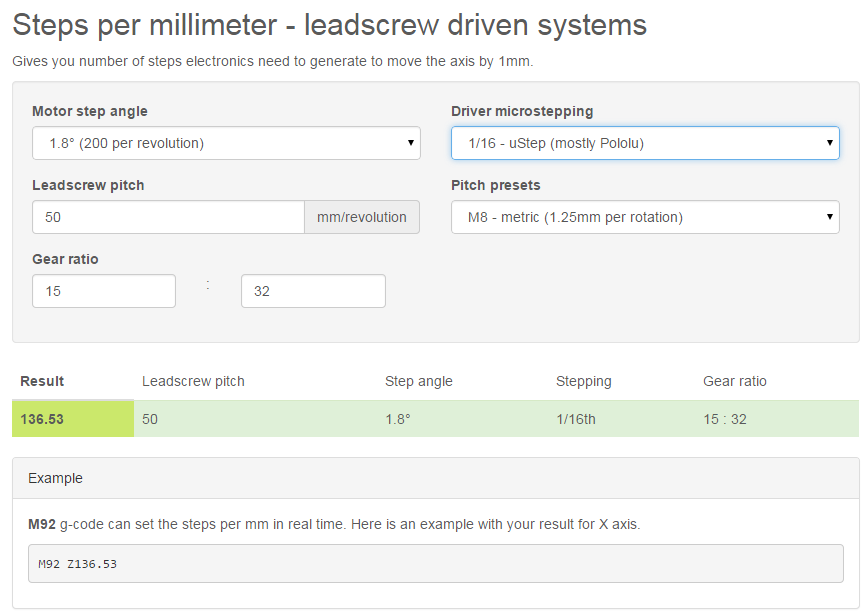The width and height of the screenshot is (861, 611).
Task: Open the Pitch presets dropdown
Action: click(x=644, y=217)
